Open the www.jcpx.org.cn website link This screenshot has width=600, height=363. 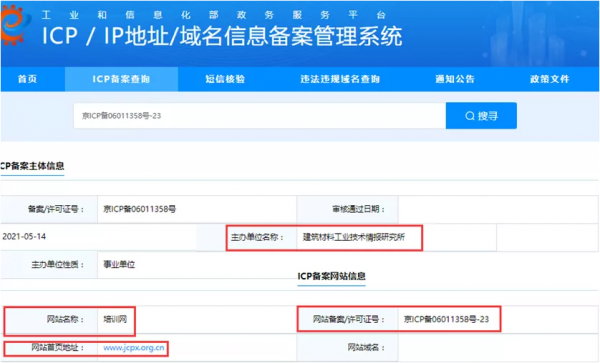click(x=134, y=348)
